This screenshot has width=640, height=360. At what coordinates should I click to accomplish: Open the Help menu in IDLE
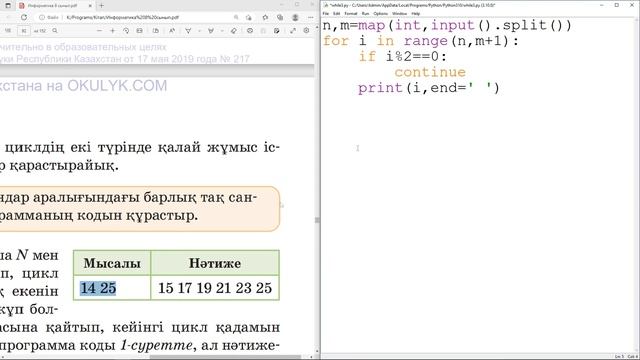pos(416,13)
